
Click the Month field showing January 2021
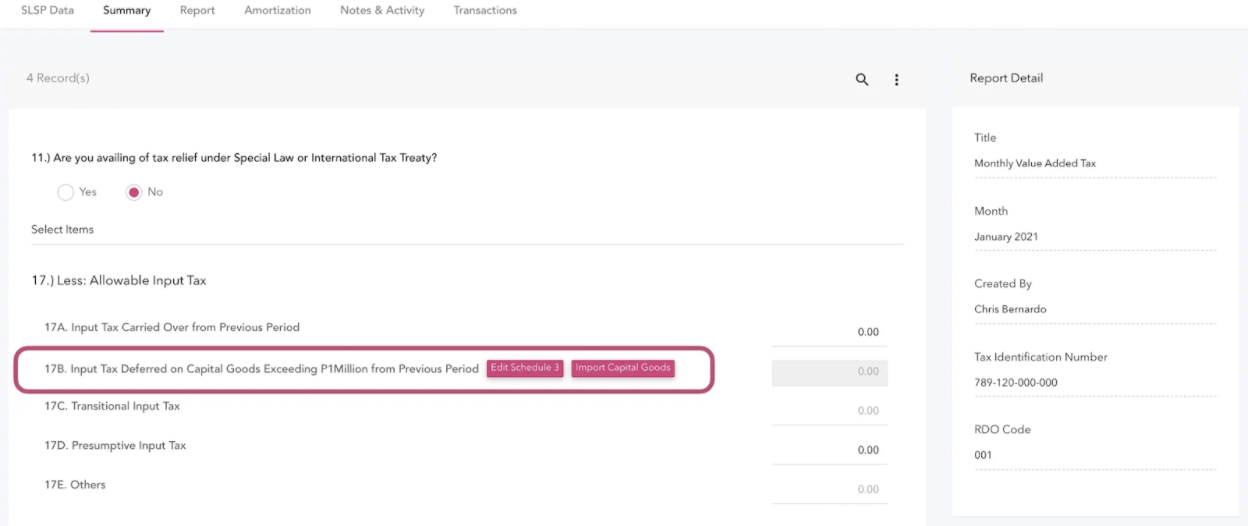(x=1094, y=237)
